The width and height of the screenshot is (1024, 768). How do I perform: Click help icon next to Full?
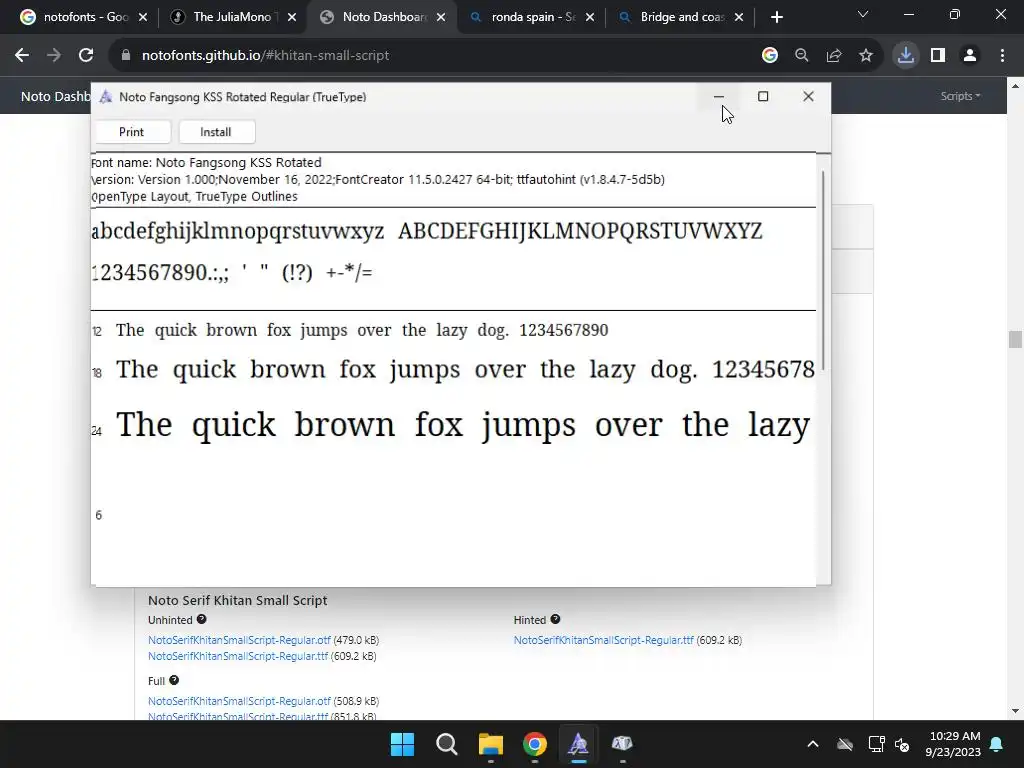pos(174,680)
